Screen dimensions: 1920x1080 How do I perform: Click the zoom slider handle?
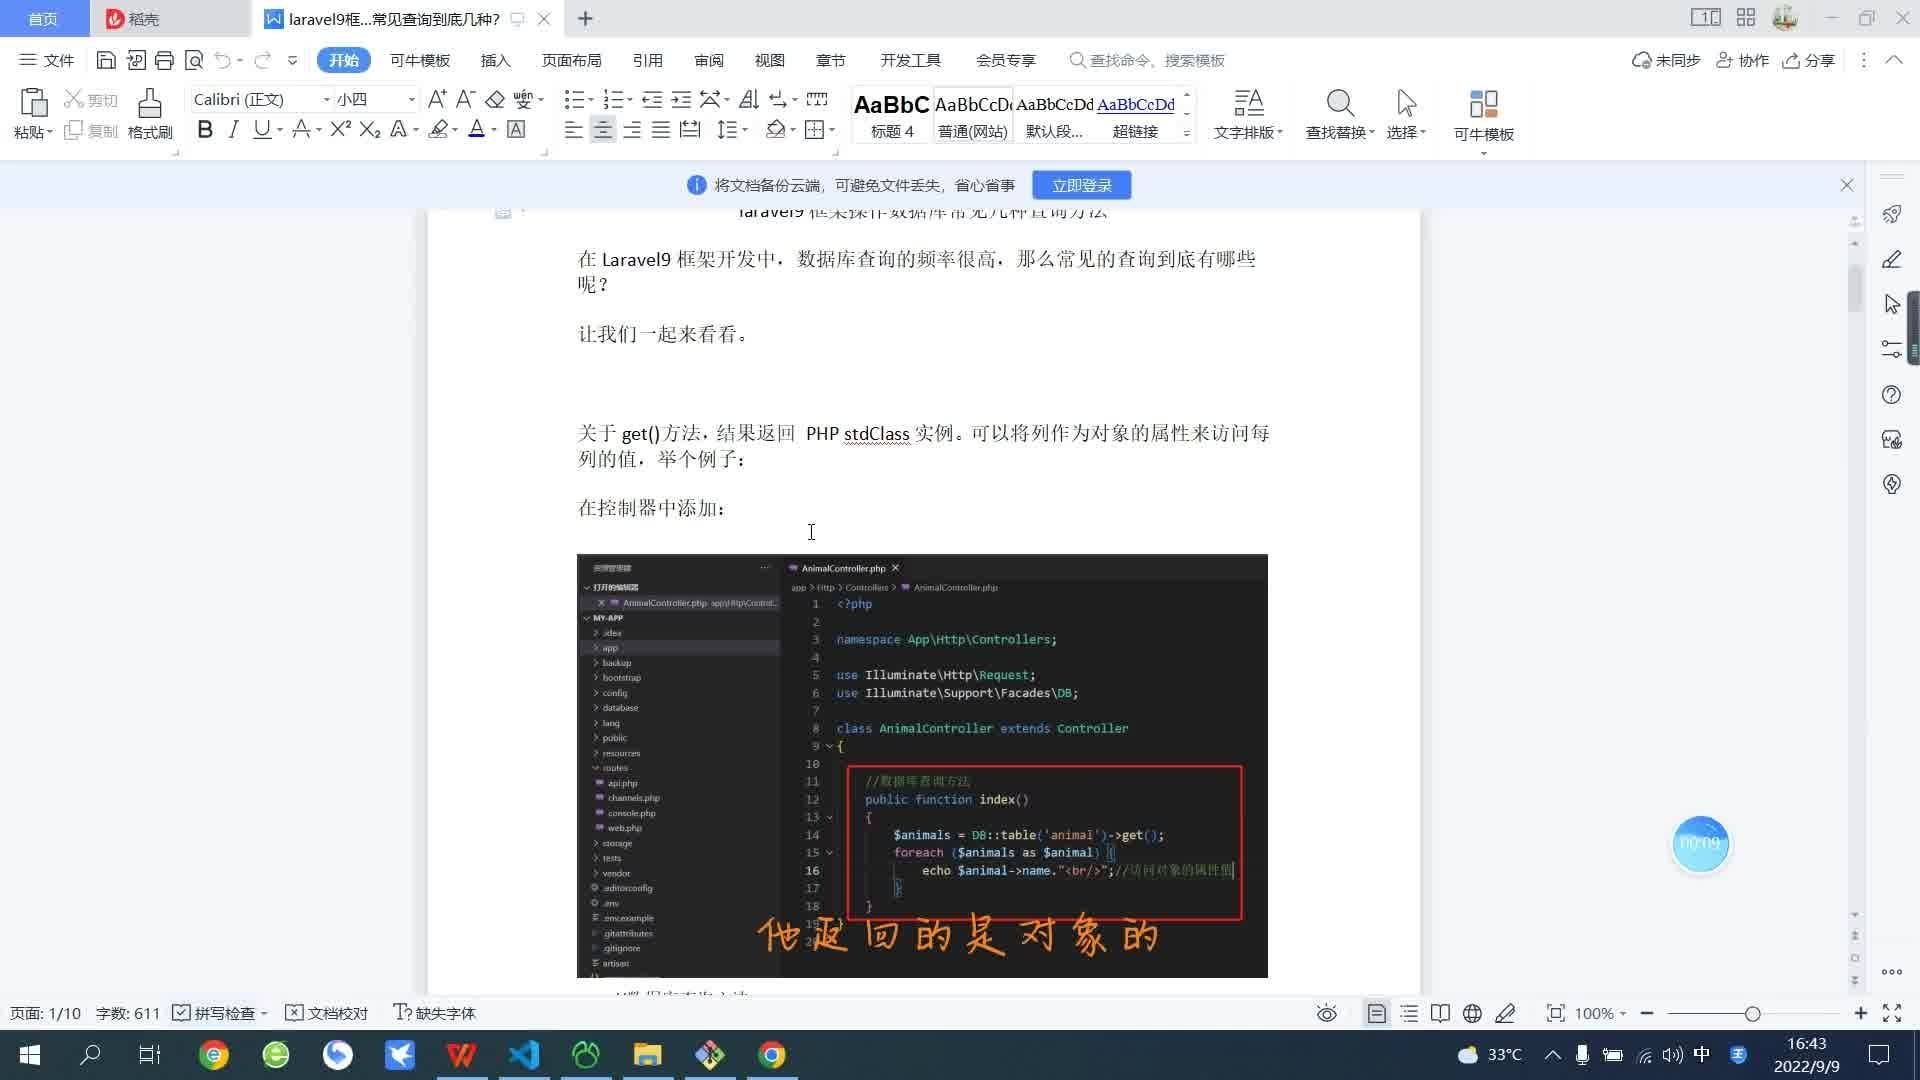(x=1752, y=1013)
